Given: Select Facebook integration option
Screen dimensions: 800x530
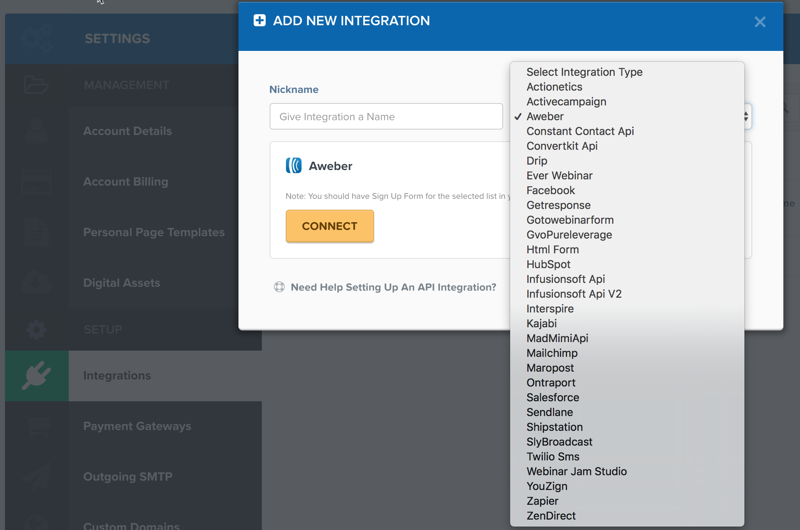Looking at the screenshot, I should pos(627,190).
